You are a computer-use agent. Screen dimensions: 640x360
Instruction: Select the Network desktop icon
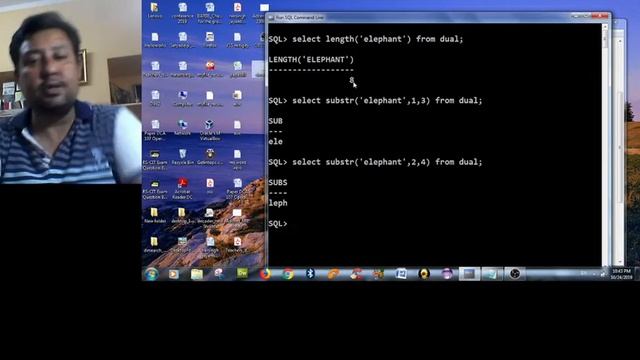point(182,127)
